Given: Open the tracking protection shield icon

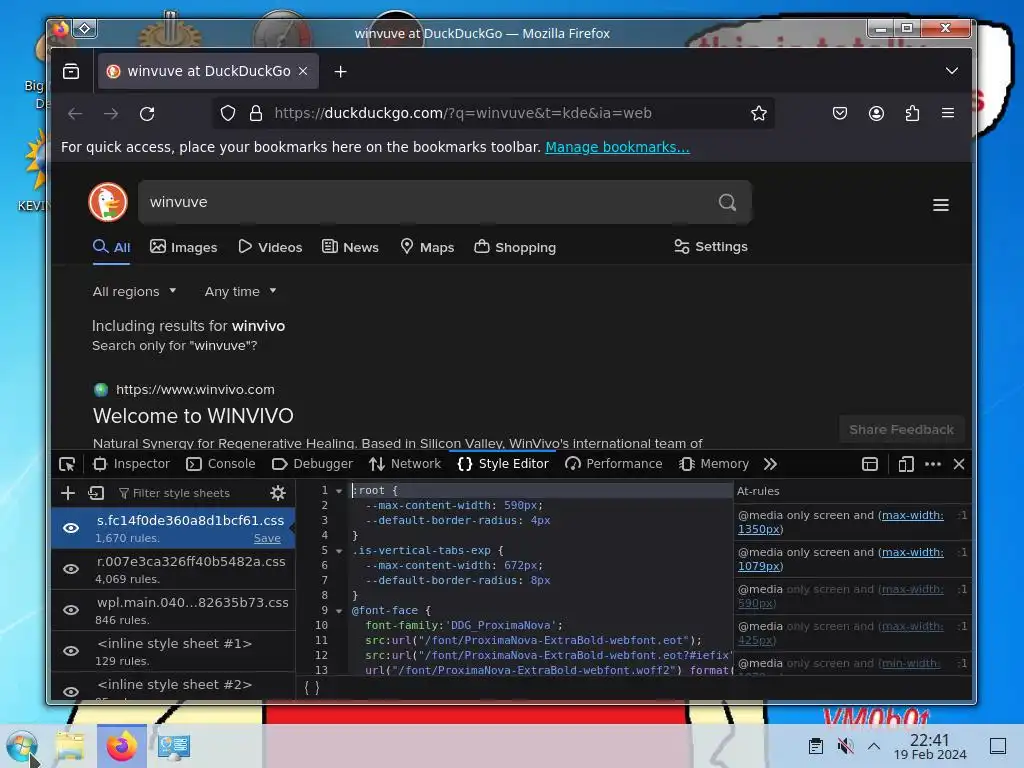Looking at the screenshot, I should [x=227, y=113].
